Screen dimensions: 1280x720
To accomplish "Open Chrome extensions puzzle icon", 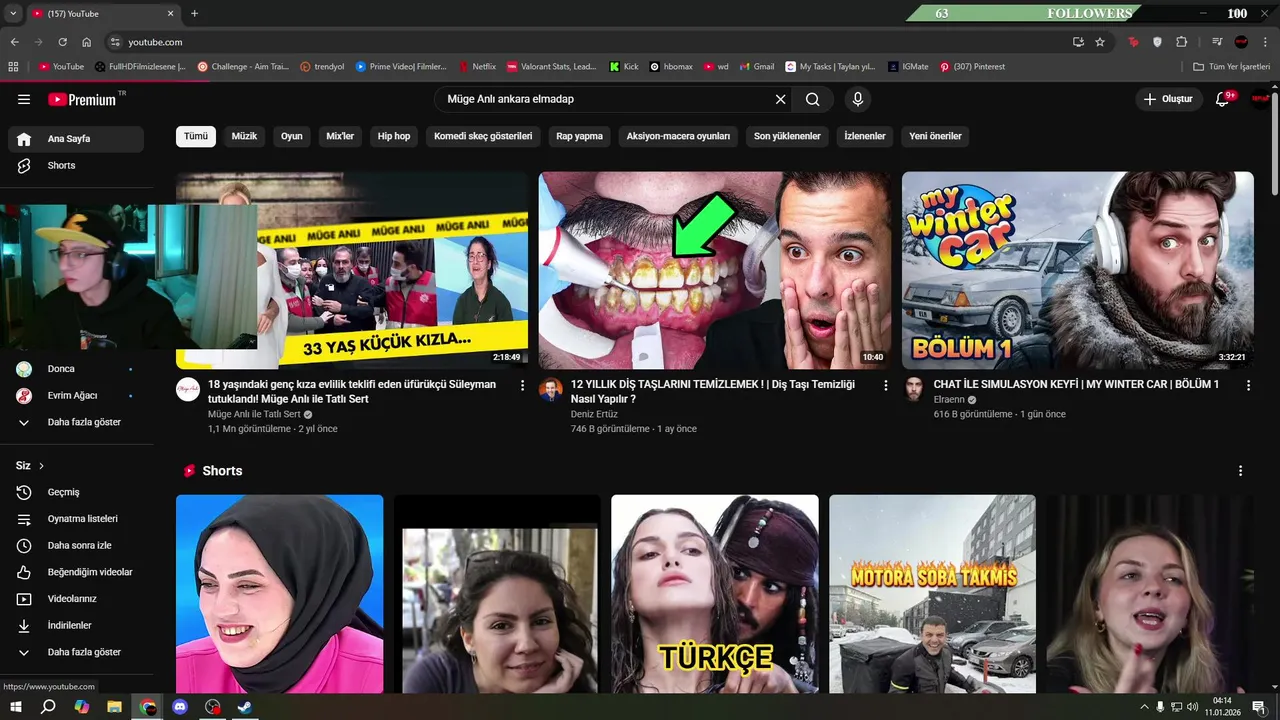I will (1181, 42).
